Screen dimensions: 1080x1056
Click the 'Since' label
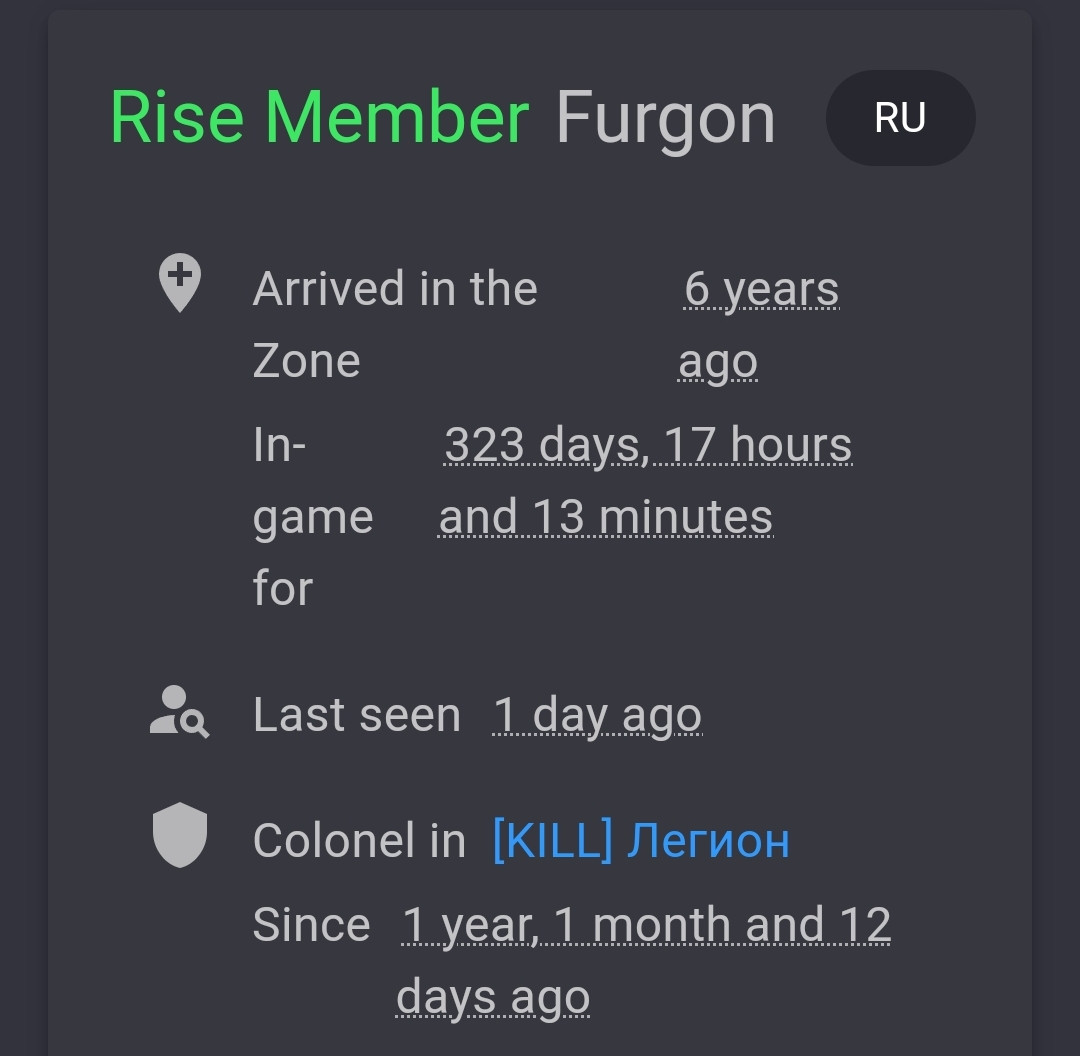click(x=312, y=925)
